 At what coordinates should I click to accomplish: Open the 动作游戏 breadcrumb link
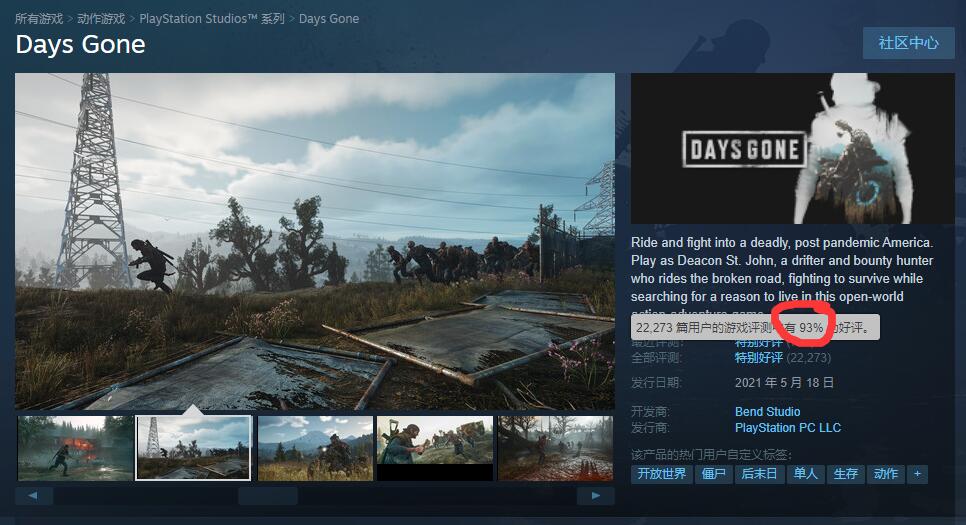point(101,19)
